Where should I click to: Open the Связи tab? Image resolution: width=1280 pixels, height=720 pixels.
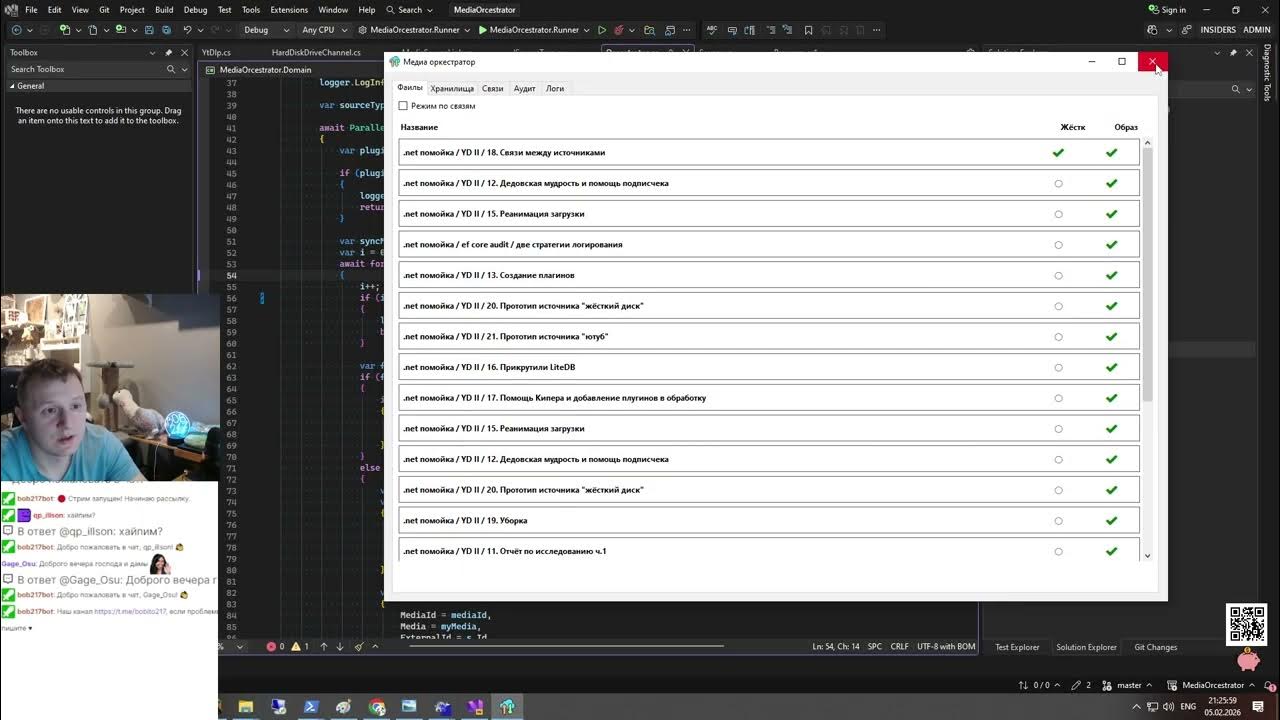493,89
